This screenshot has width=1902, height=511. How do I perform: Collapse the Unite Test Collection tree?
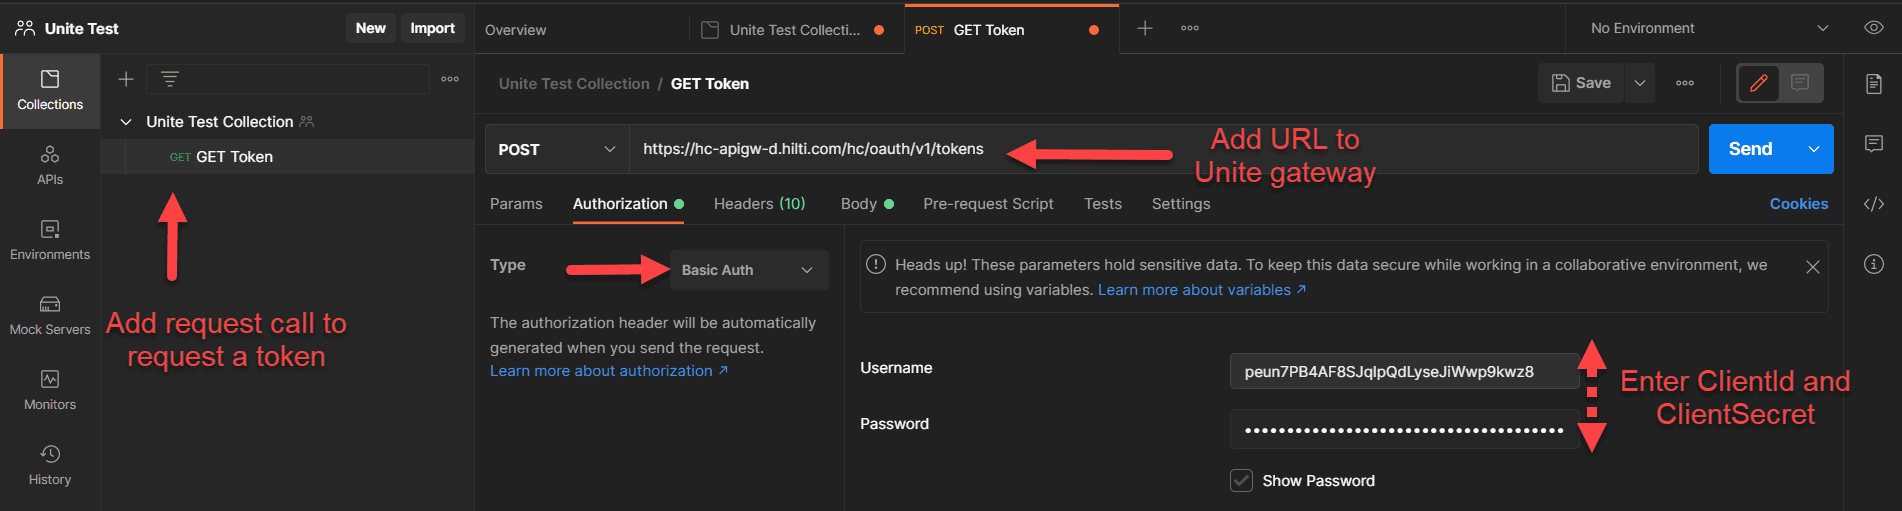[x=126, y=122]
